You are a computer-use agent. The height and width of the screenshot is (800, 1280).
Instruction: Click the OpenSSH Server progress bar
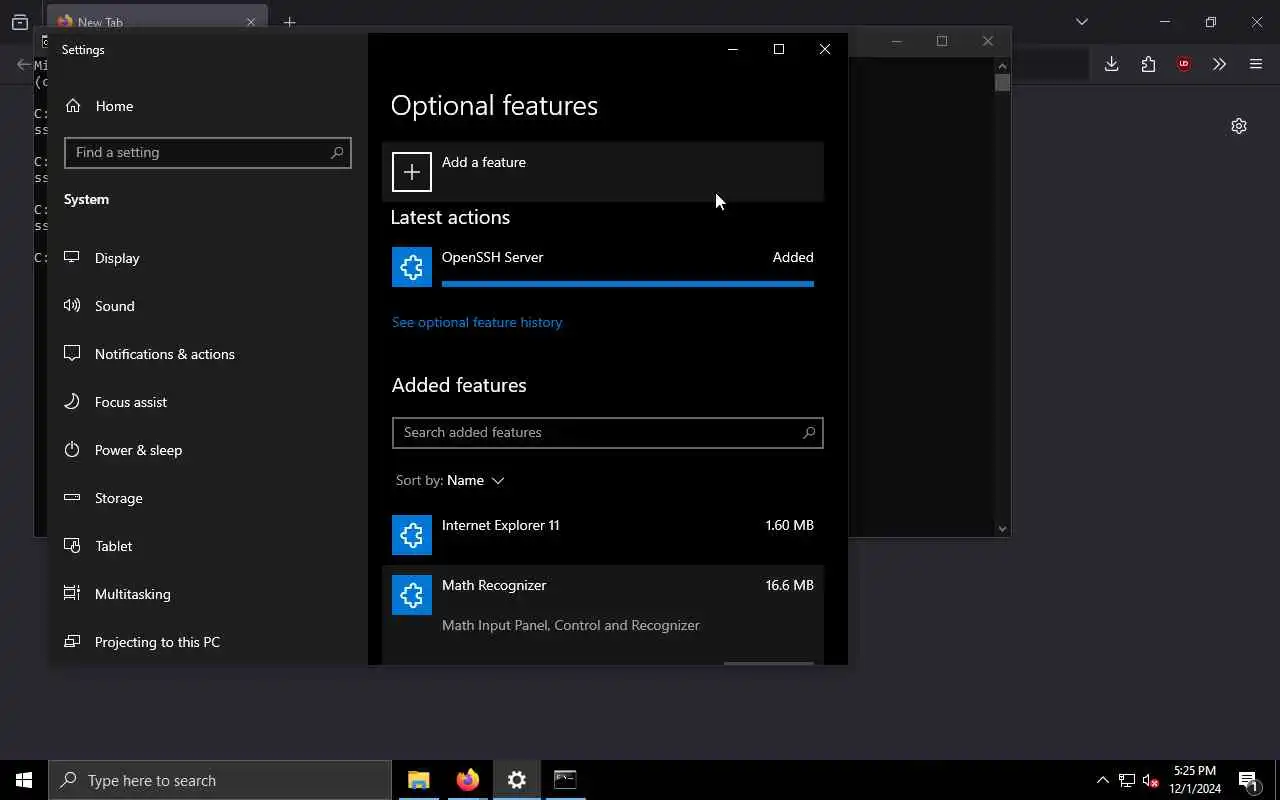pyautogui.click(x=627, y=284)
